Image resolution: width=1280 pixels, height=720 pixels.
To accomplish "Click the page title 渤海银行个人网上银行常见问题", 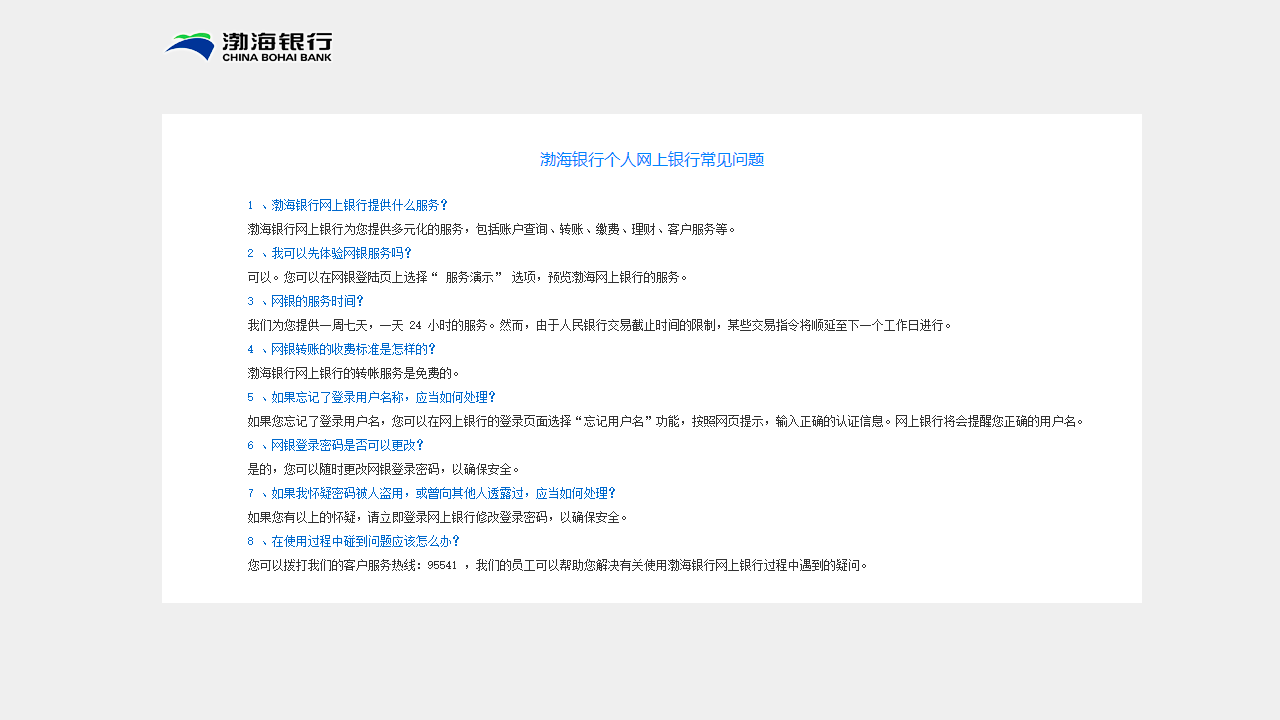I will (x=651, y=159).
